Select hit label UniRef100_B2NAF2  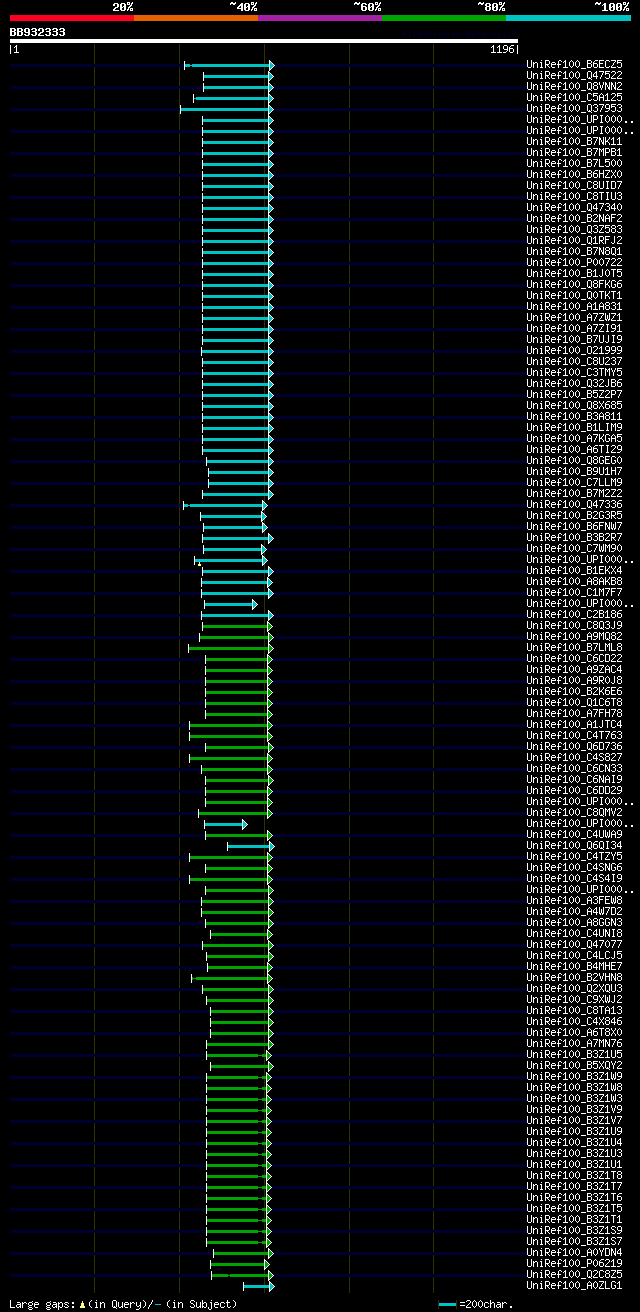click(574, 218)
